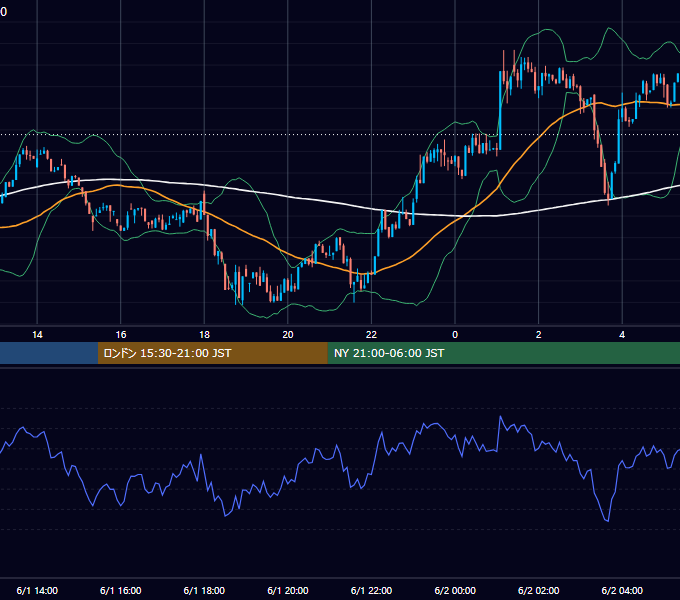Click the 6/2 02:00 time label

click(539, 590)
